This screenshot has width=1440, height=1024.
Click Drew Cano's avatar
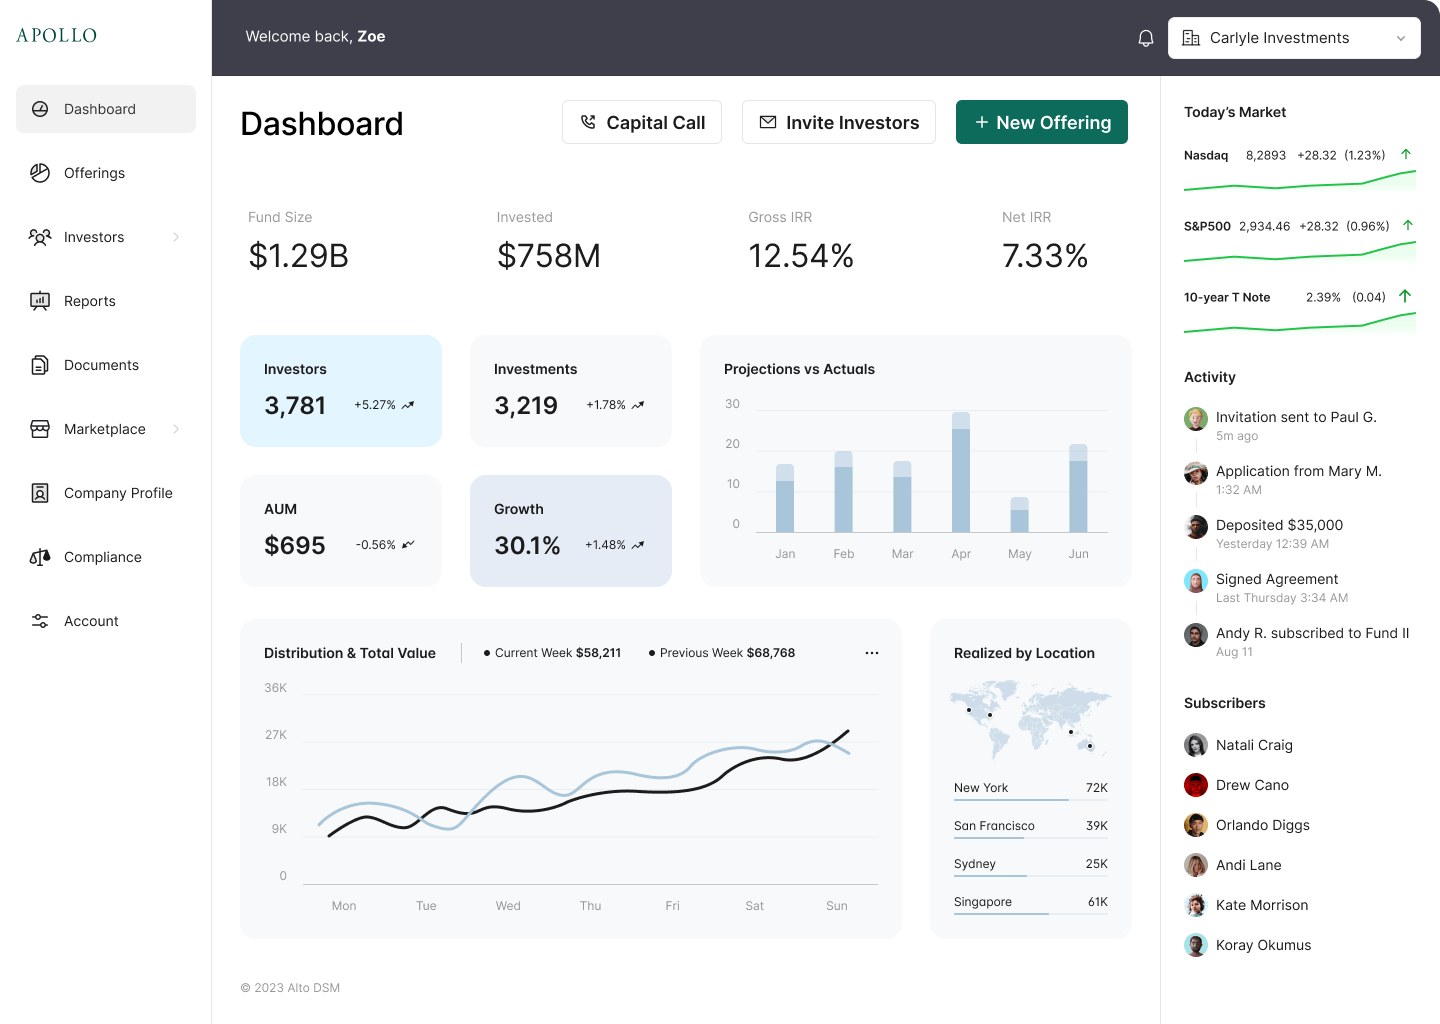click(x=1196, y=785)
